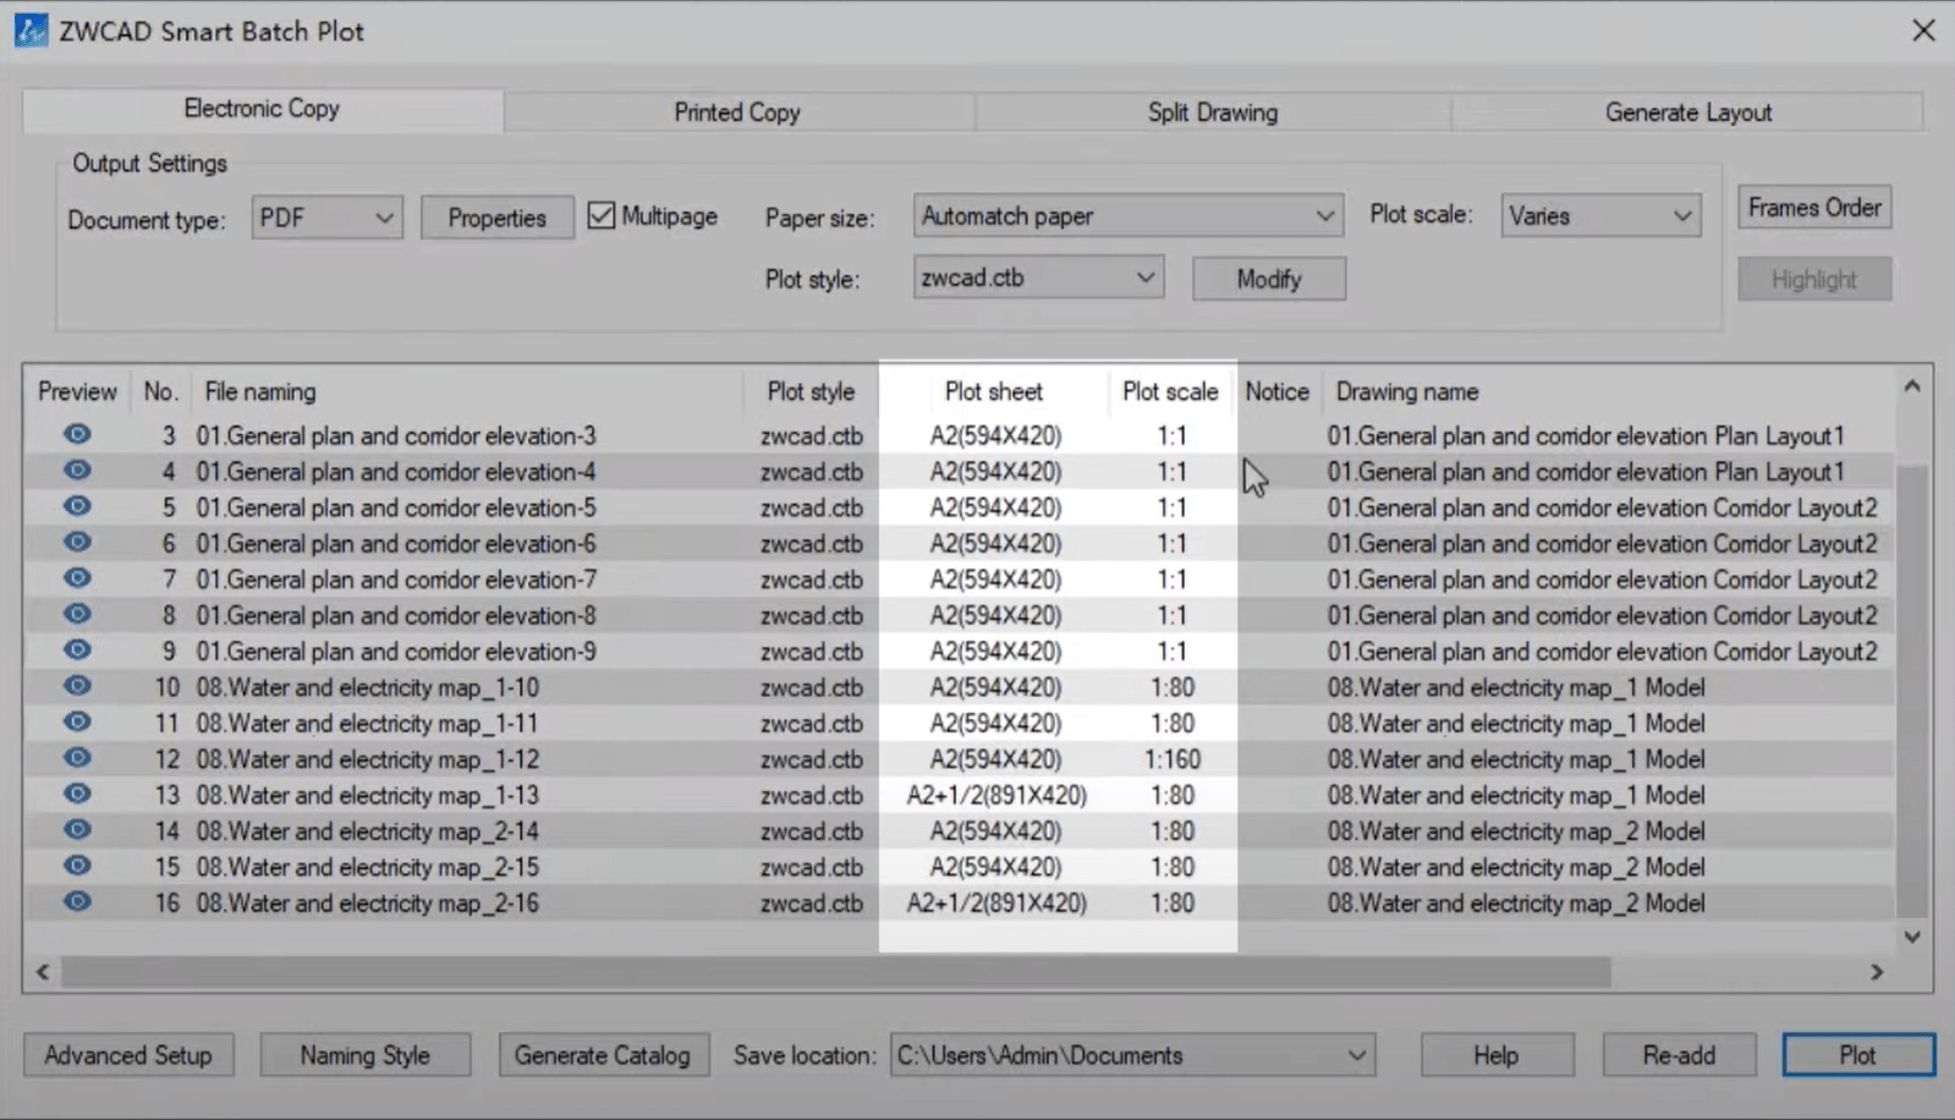Image resolution: width=1955 pixels, height=1120 pixels.
Task: Click the Plot scale column header
Action: (1170, 392)
